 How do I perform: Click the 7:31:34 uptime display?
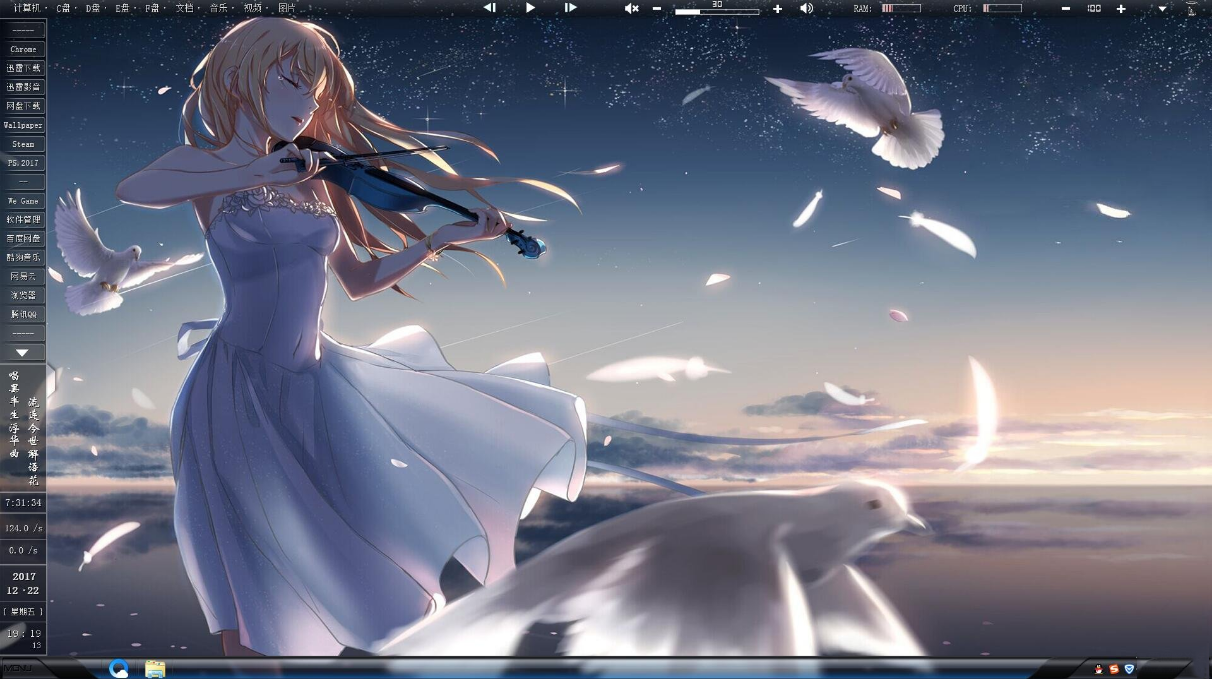(23, 502)
